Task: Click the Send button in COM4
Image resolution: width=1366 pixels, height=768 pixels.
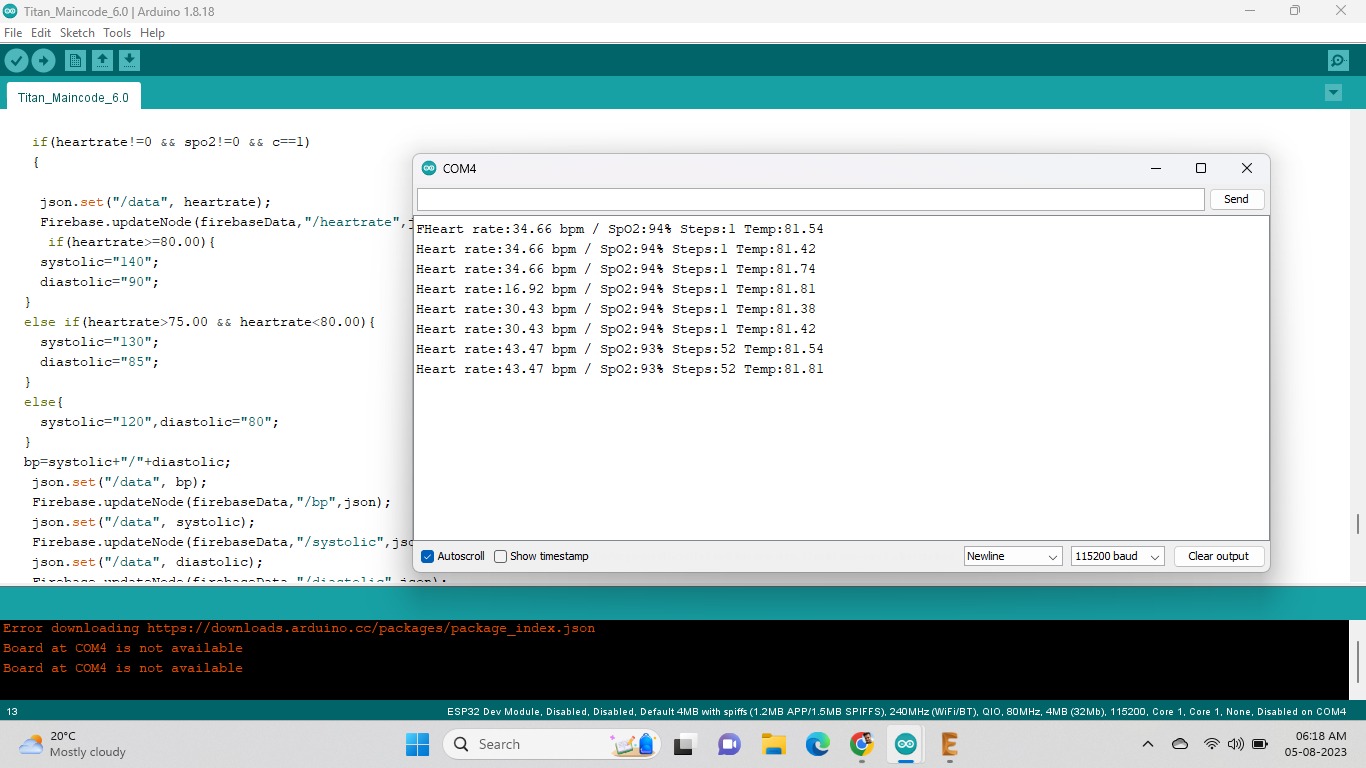Action: [x=1236, y=199]
